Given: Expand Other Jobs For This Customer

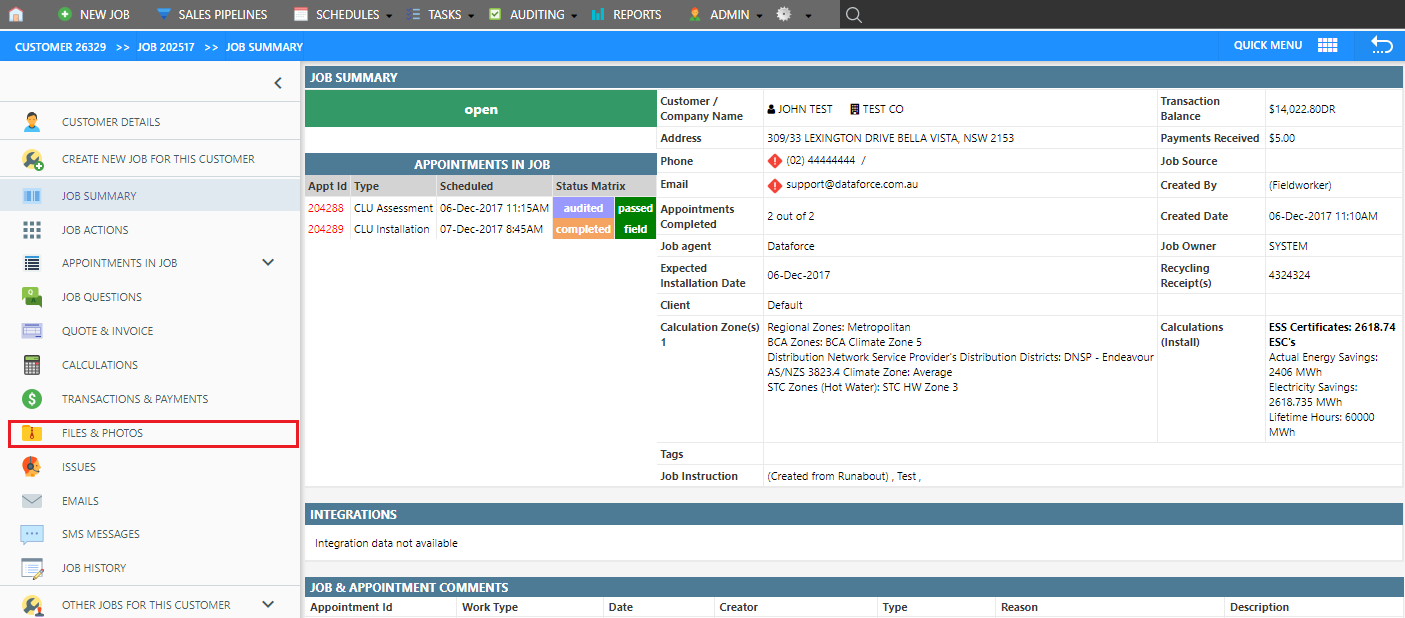Looking at the screenshot, I should click(268, 604).
